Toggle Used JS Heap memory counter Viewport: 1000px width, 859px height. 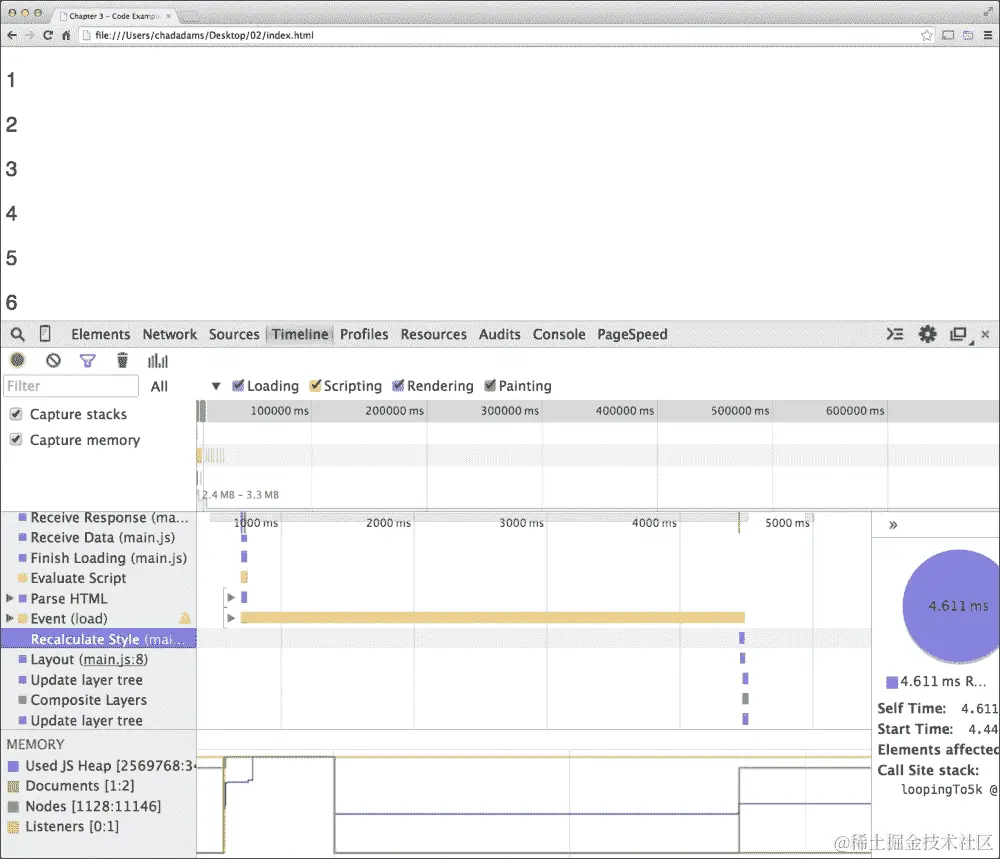click(x=13, y=766)
